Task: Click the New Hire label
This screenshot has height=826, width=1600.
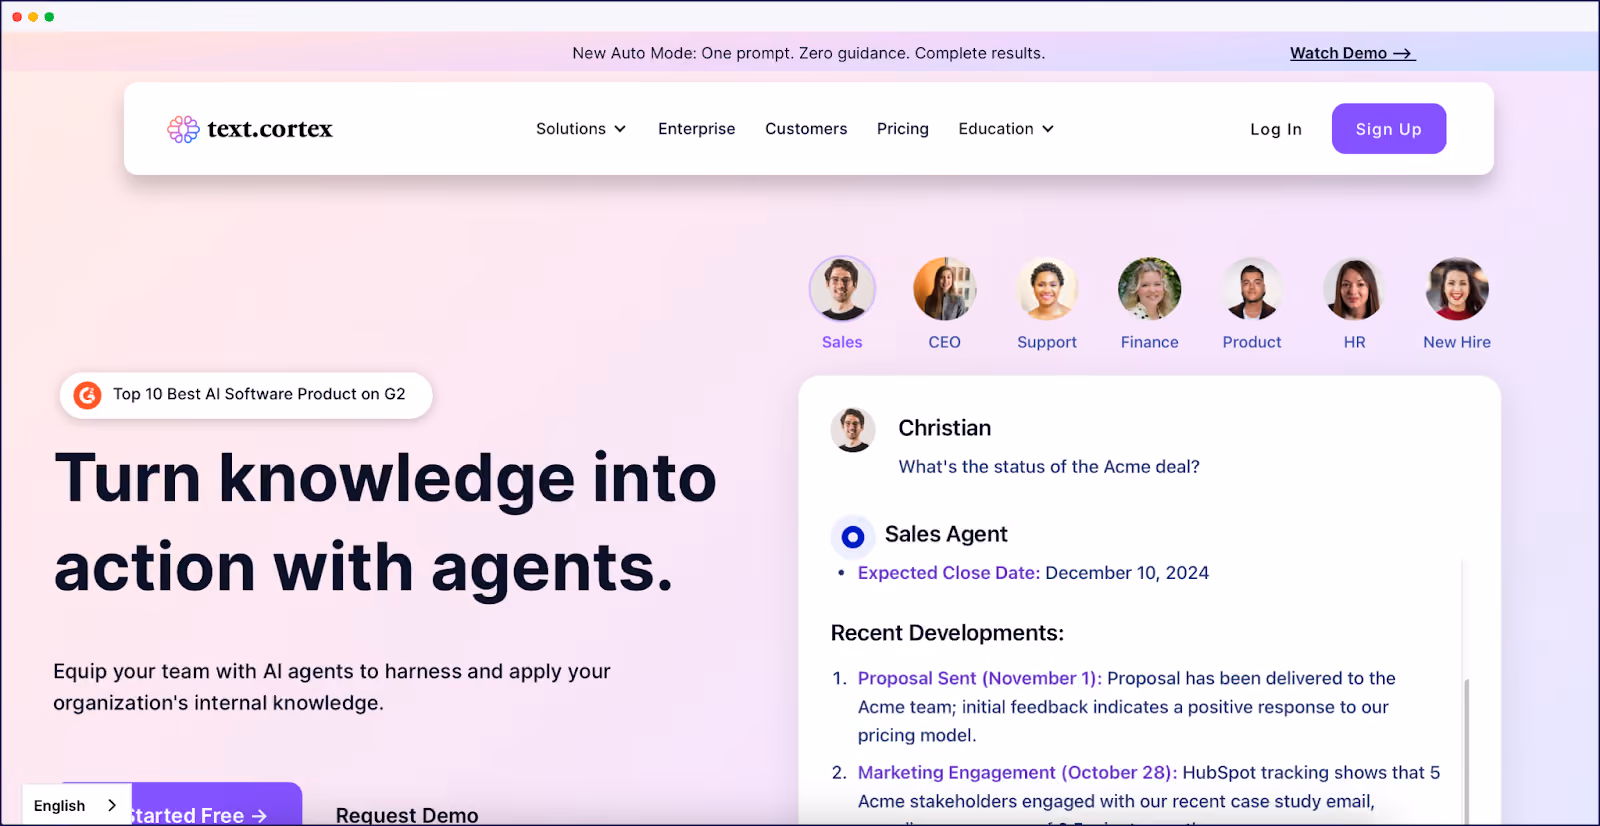Action: [x=1457, y=342]
